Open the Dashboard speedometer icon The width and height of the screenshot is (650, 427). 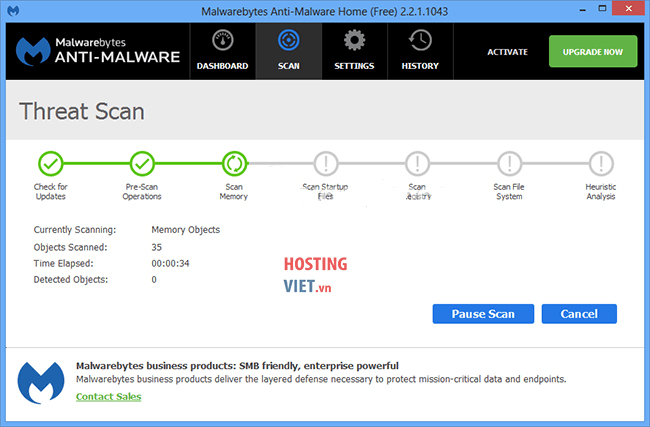pyautogui.click(x=222, y=41)
